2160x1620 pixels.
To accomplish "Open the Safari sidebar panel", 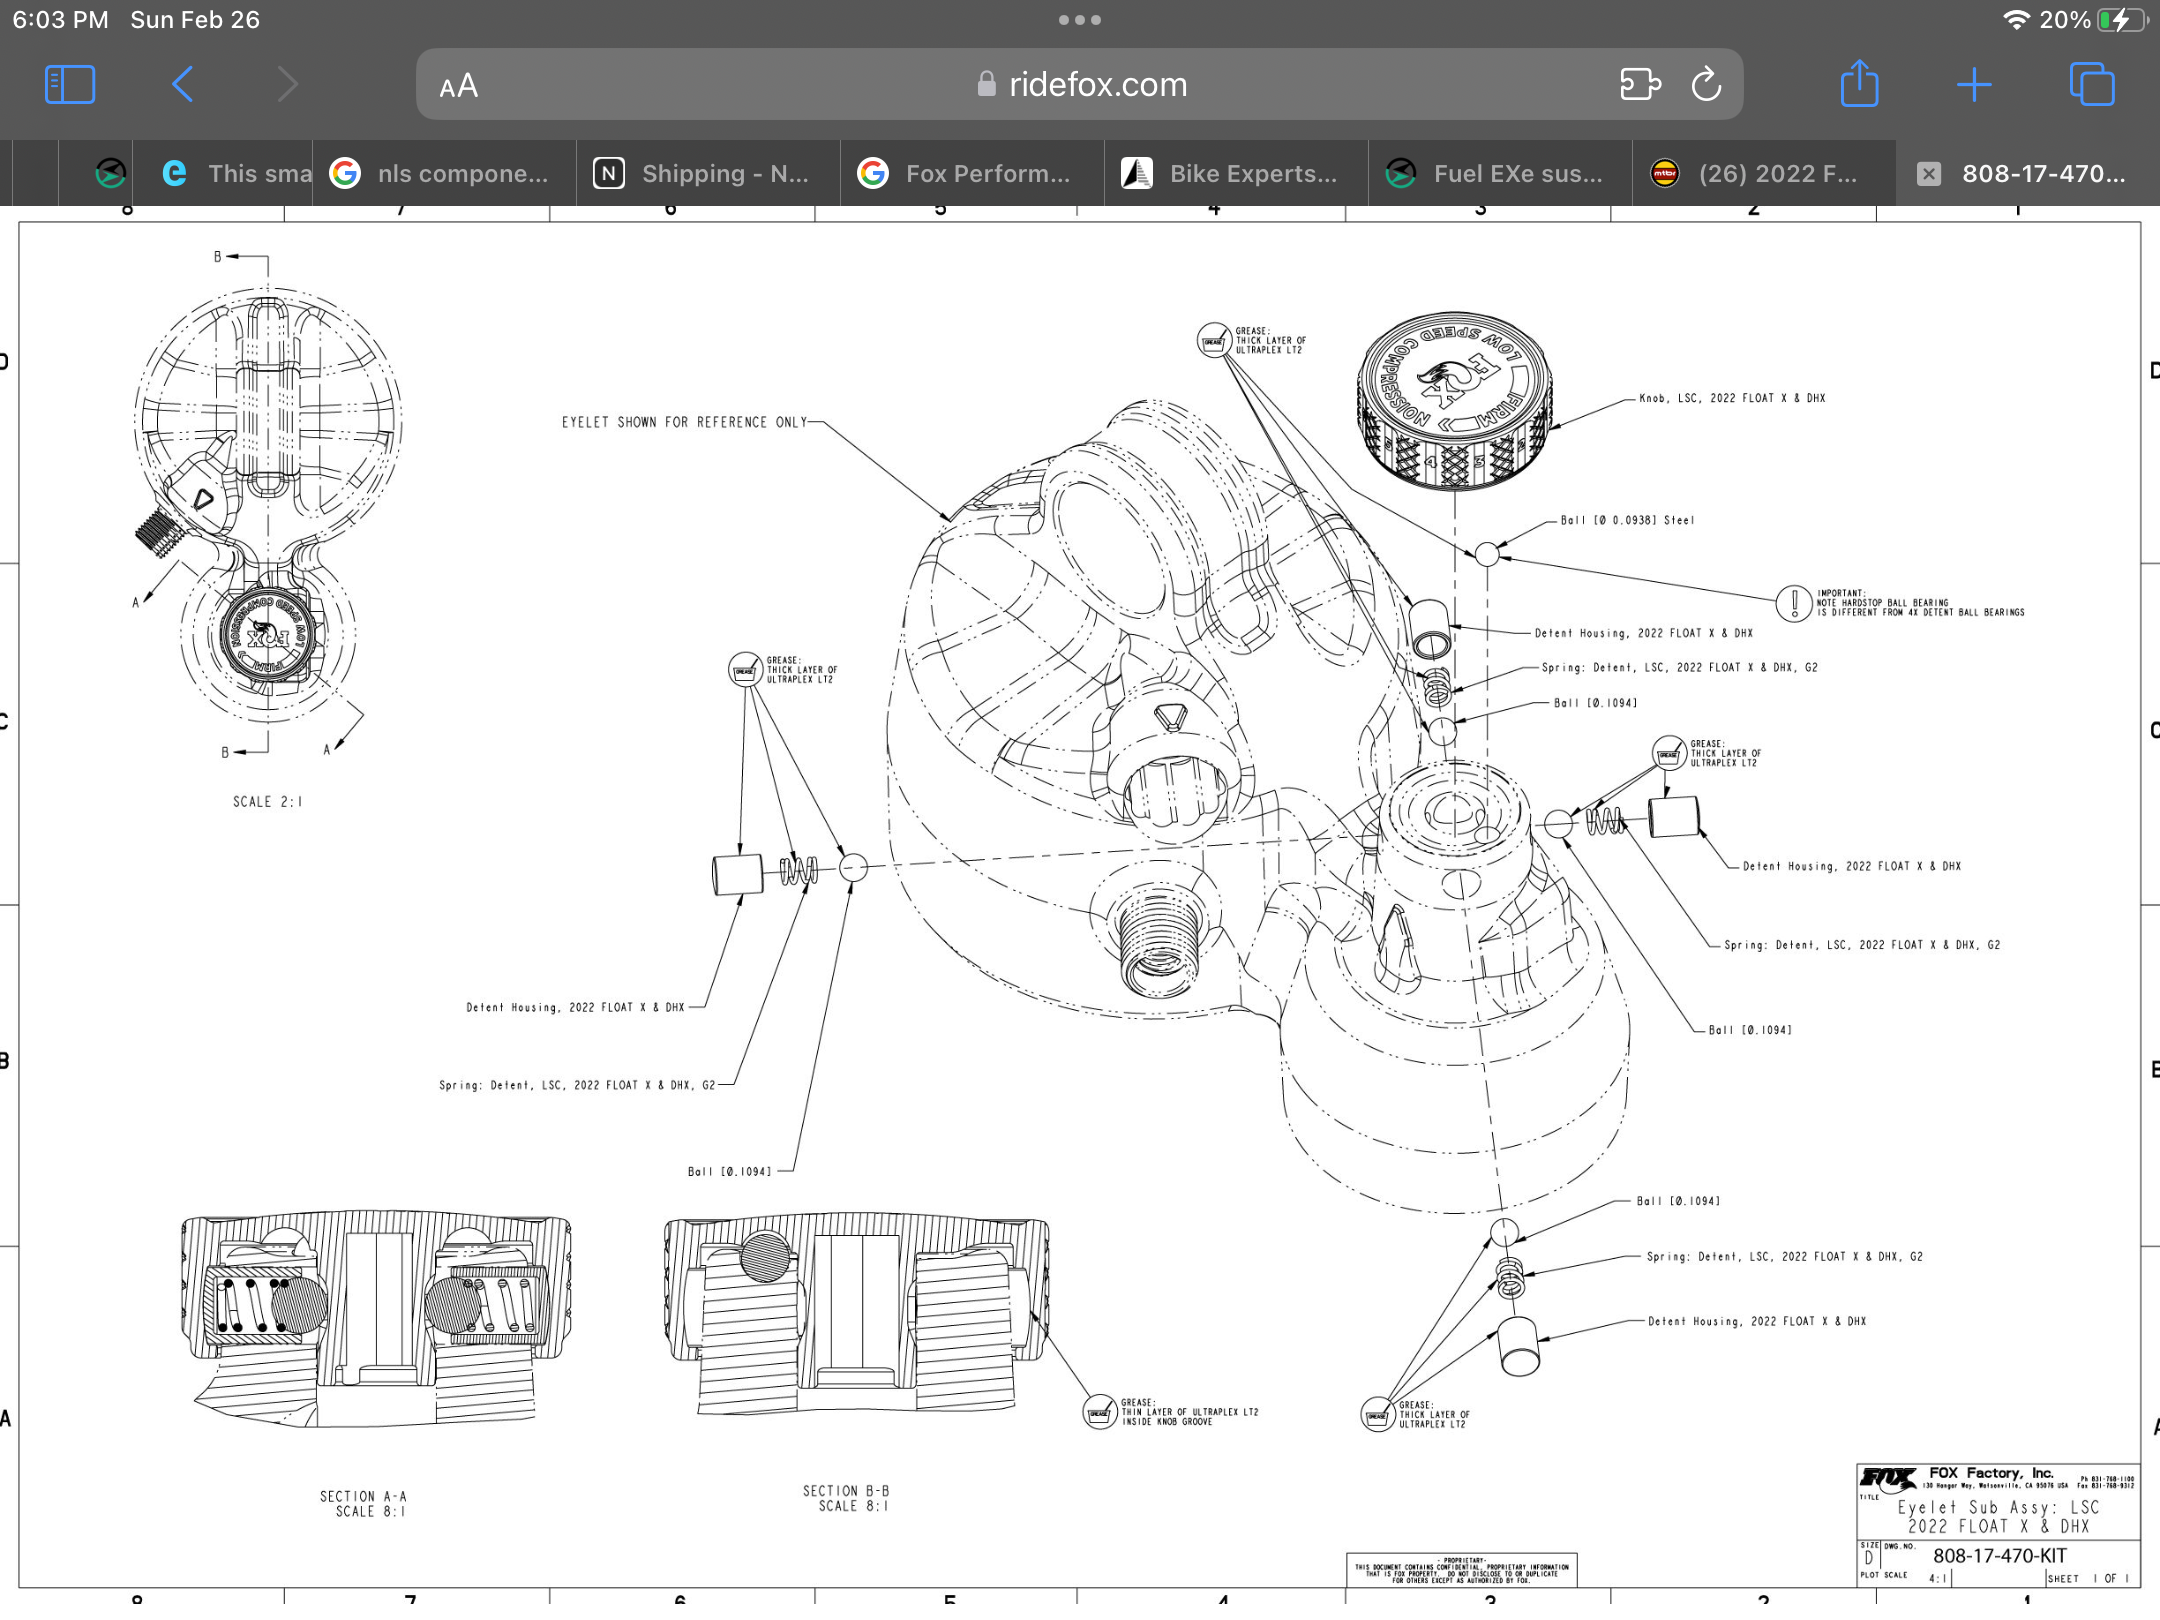I will click(70, 84).
